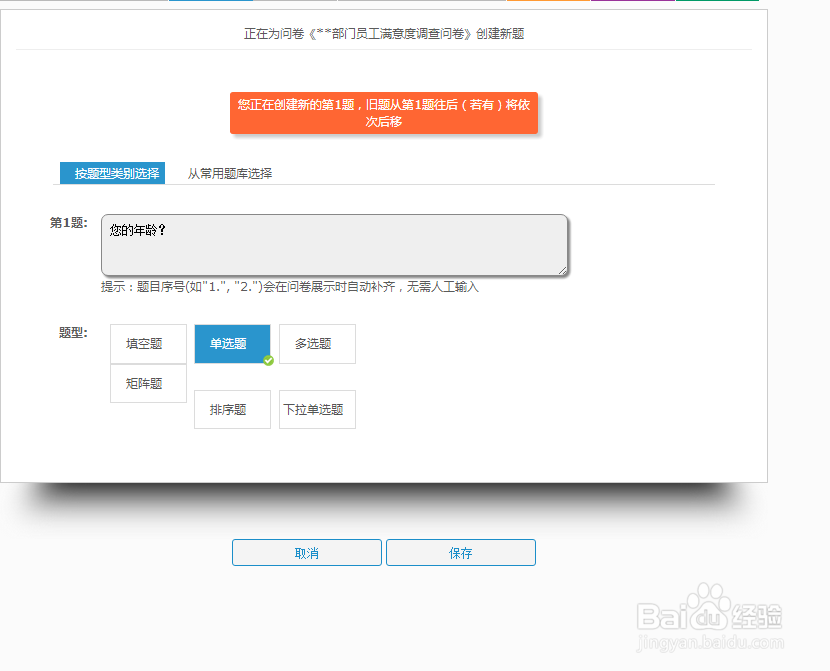Click the purple strip at top of screen
Viewport: 830px width, 671px height.
point(632,2)
